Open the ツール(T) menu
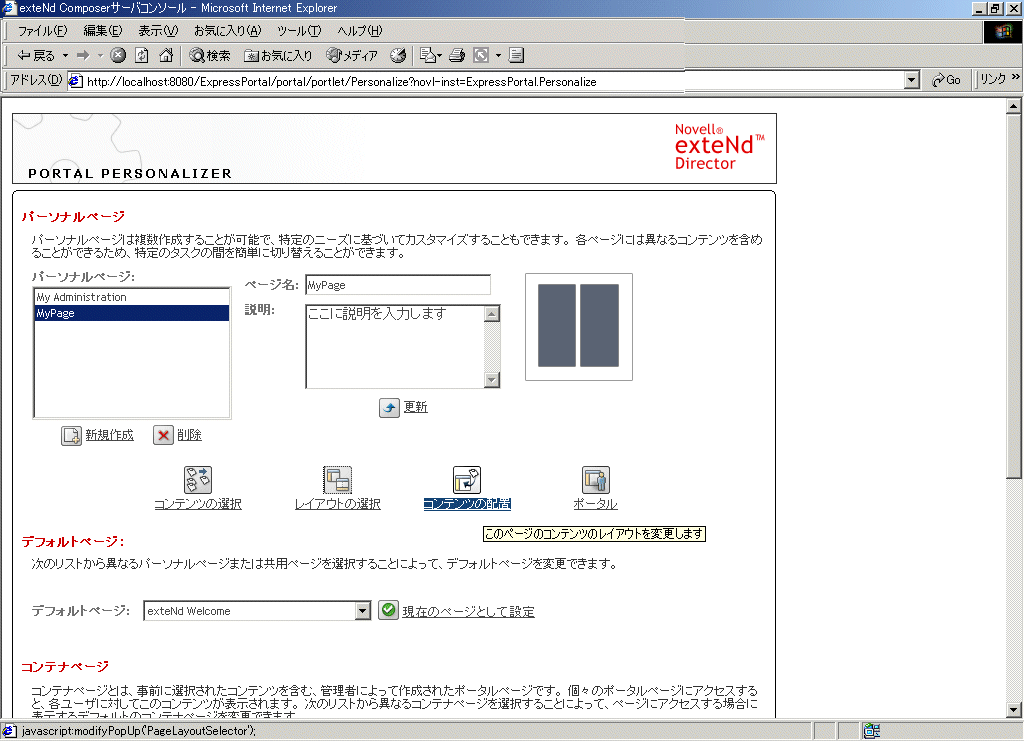Viewport: 1024px width, 741px height. tap(299, 31)
